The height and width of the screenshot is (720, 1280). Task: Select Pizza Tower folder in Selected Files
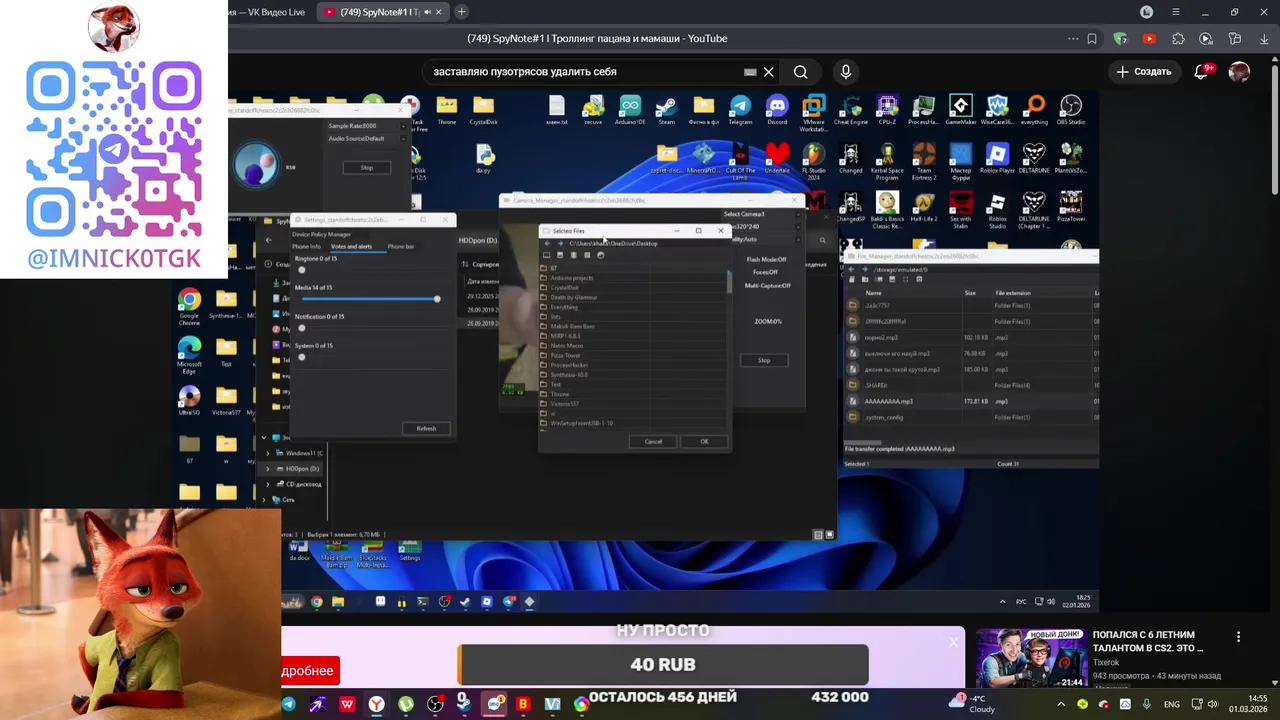pyautogui.click(x=565, y=355)
